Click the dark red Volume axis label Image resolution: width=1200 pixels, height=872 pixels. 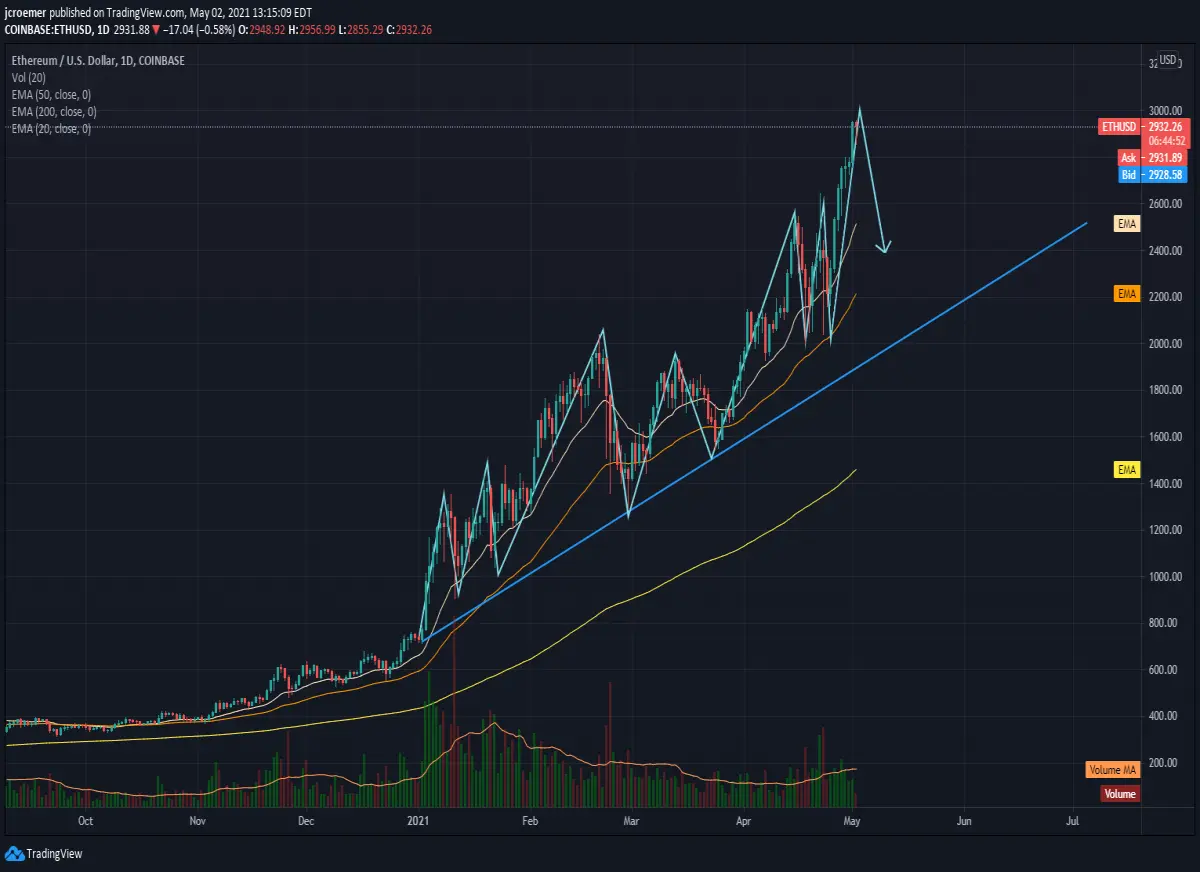click(x=1120, y=794)
